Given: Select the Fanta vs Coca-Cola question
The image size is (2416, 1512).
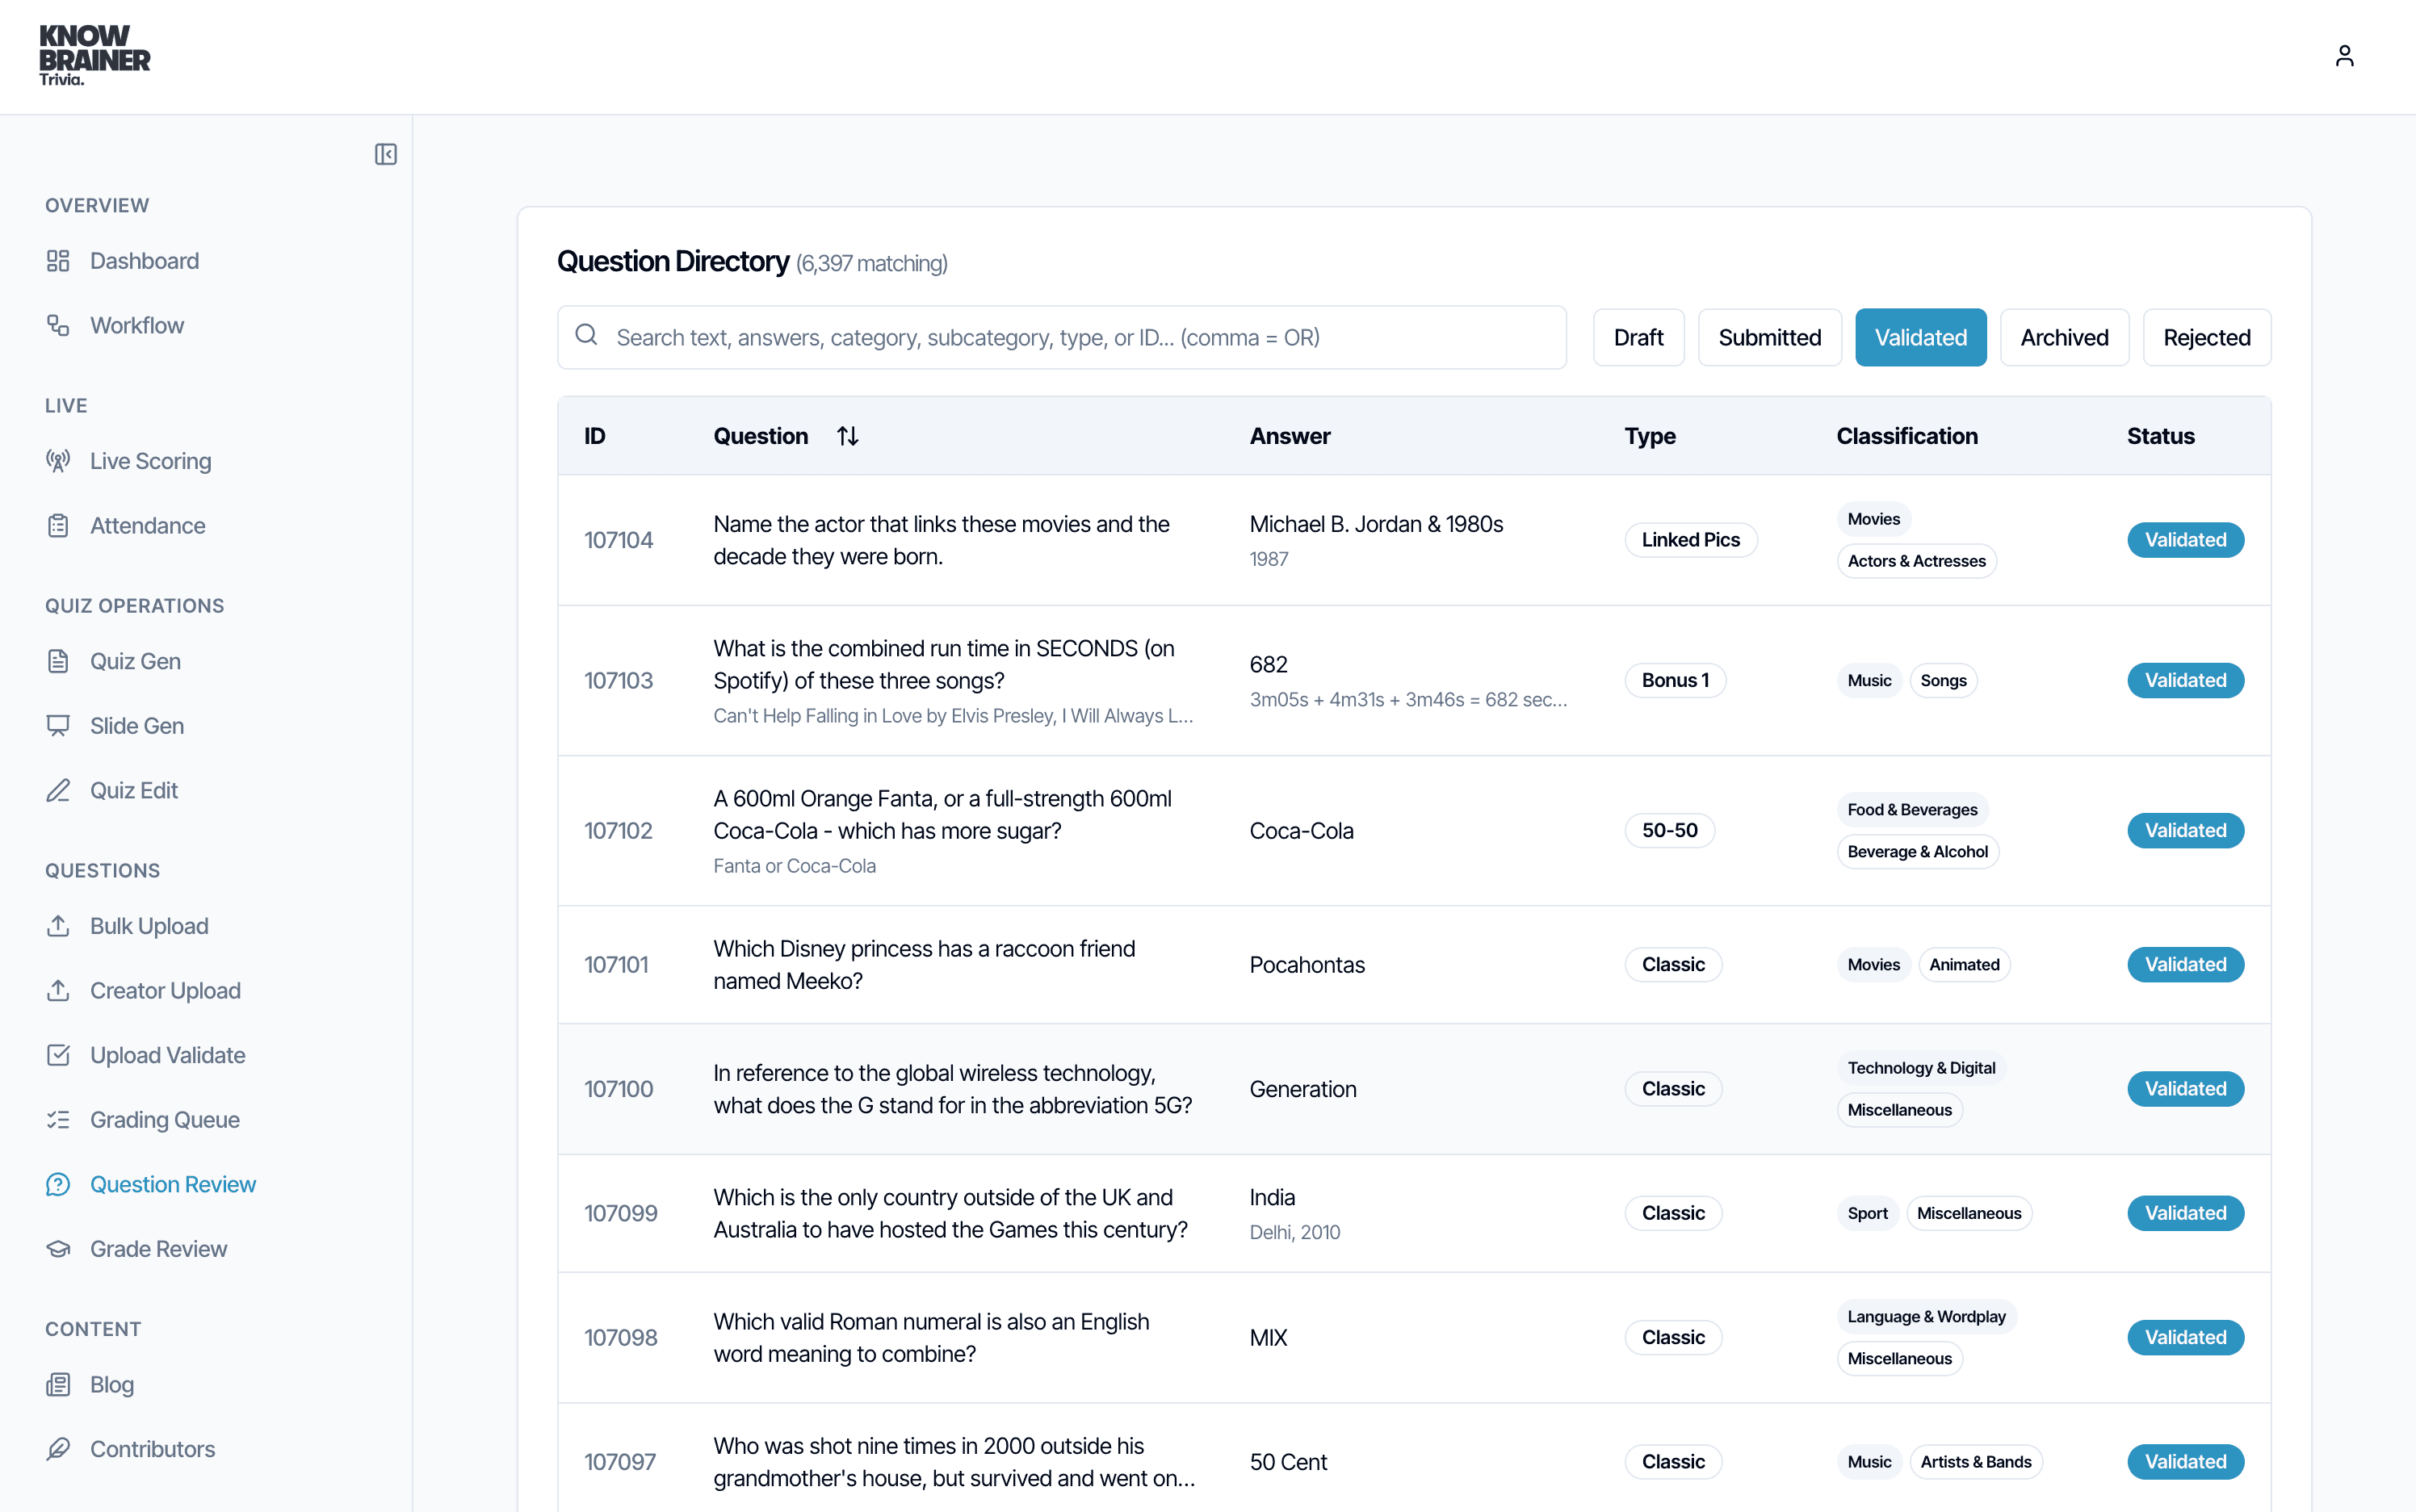Looking at the screenshot, I should tap(1414, 830).
